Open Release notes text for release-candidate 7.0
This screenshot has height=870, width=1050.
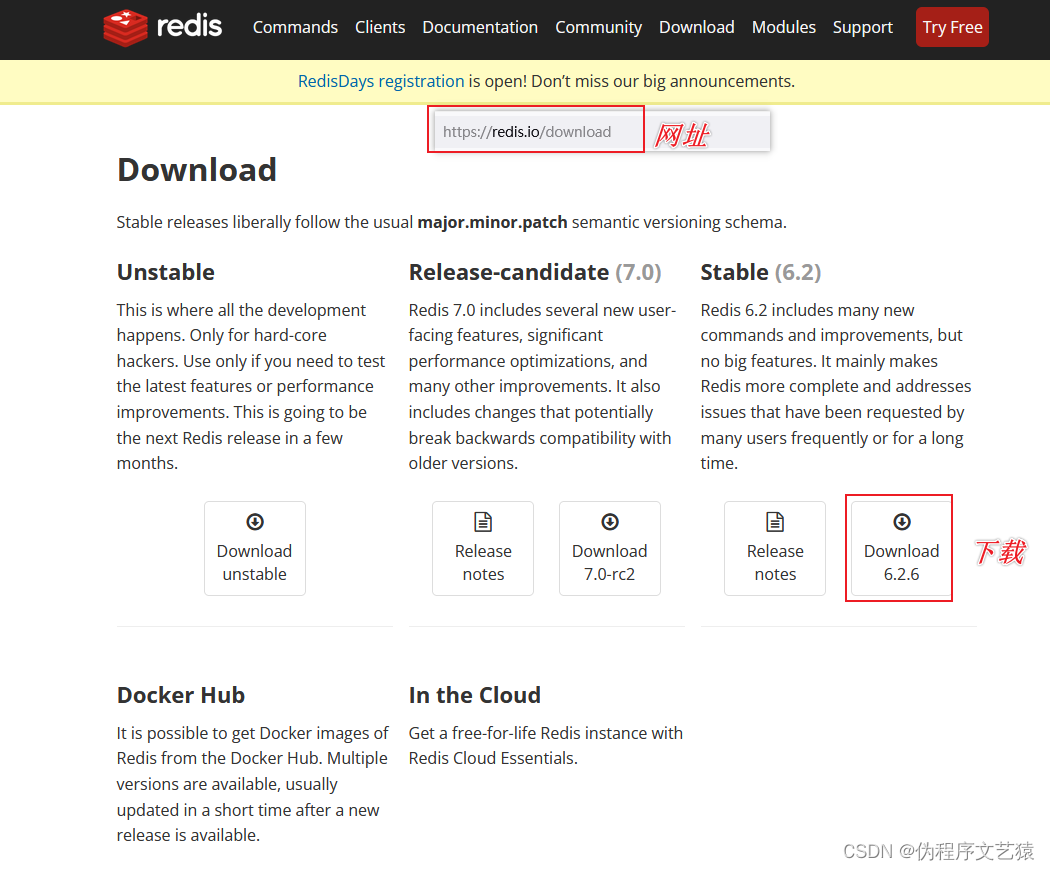coord(483,563)
